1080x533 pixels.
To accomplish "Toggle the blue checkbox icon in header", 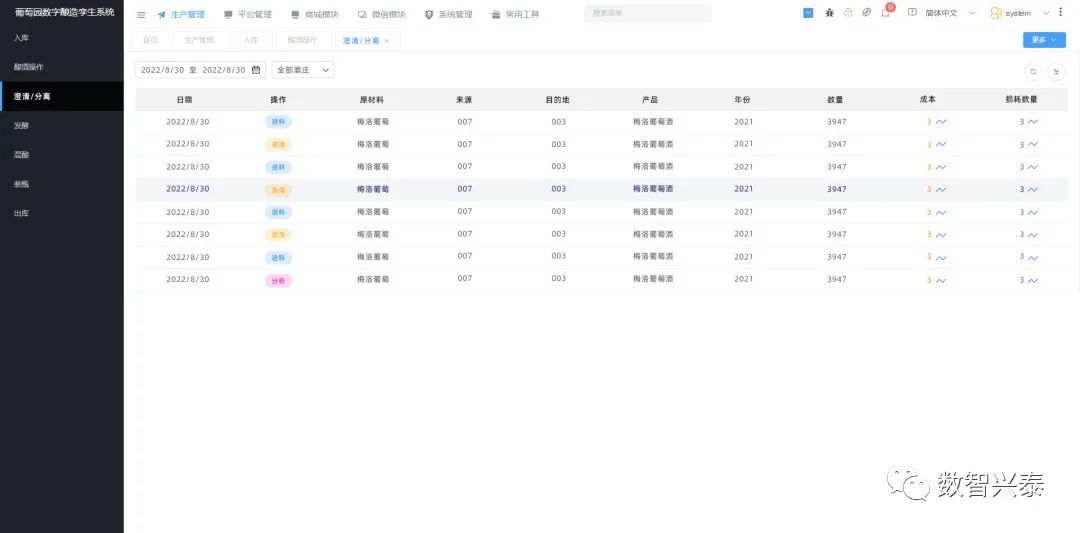I will 808,13.
